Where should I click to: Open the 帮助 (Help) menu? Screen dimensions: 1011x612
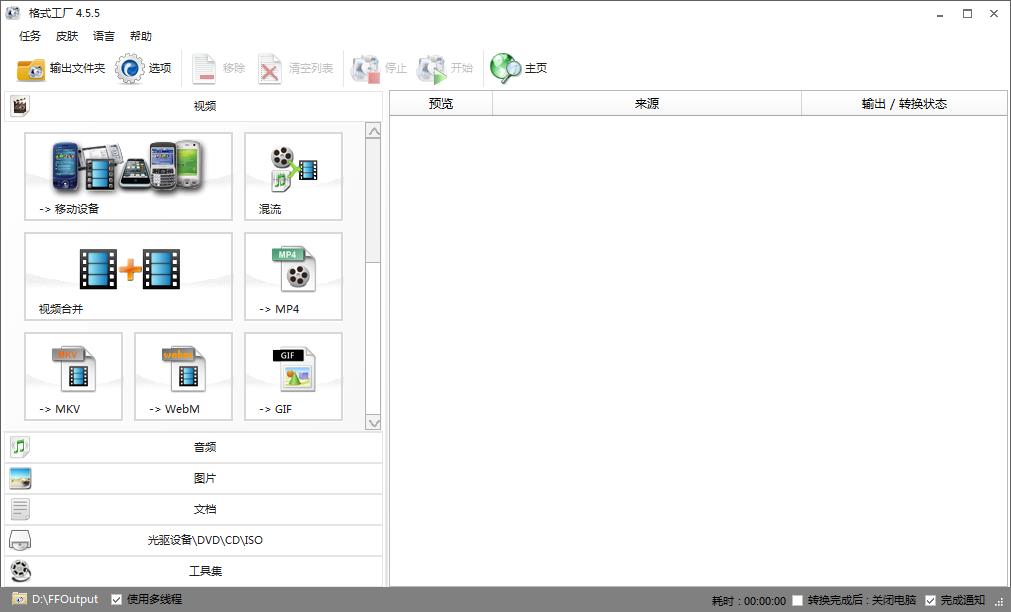click(140, 36)
